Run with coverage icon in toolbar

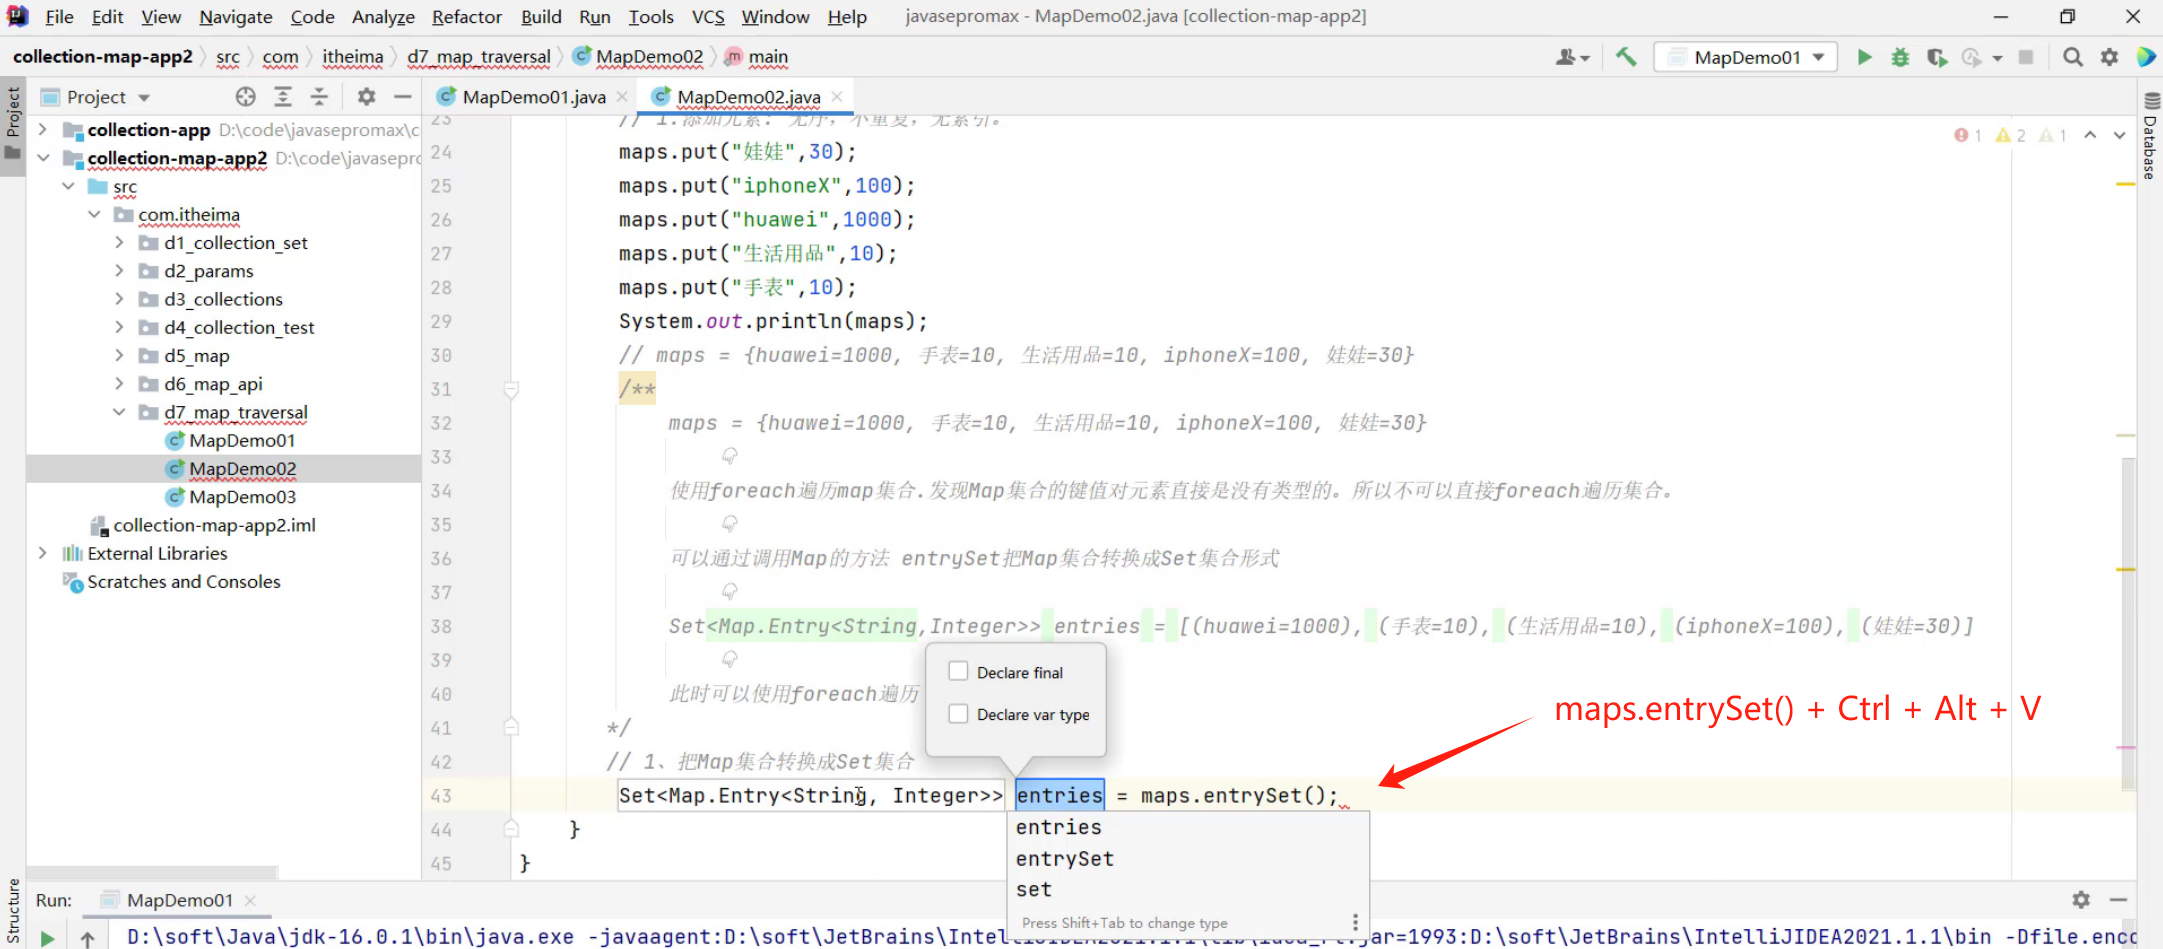click(x=1937, y=57)
